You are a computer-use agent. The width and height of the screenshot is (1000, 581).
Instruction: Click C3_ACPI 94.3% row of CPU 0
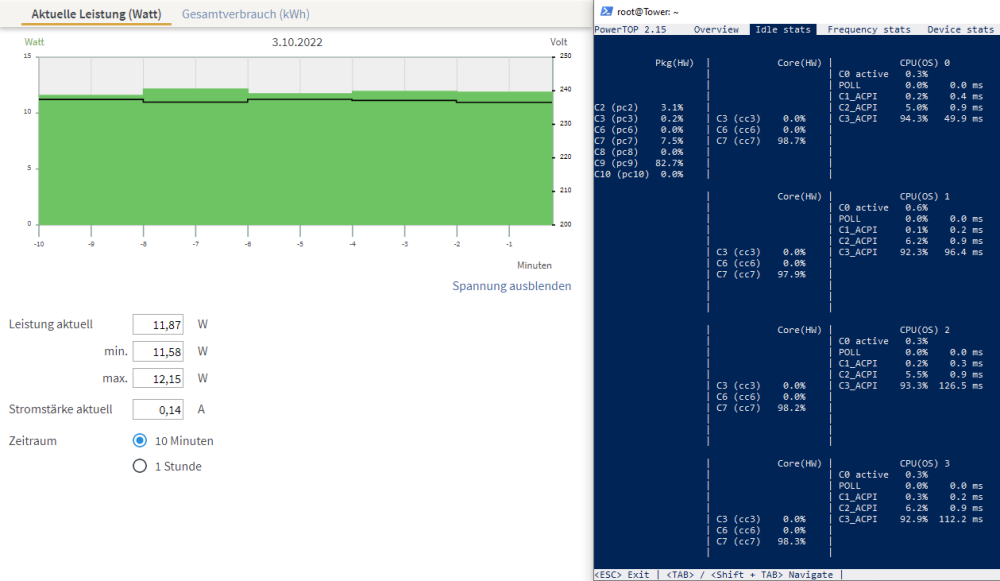pos(911,119)
